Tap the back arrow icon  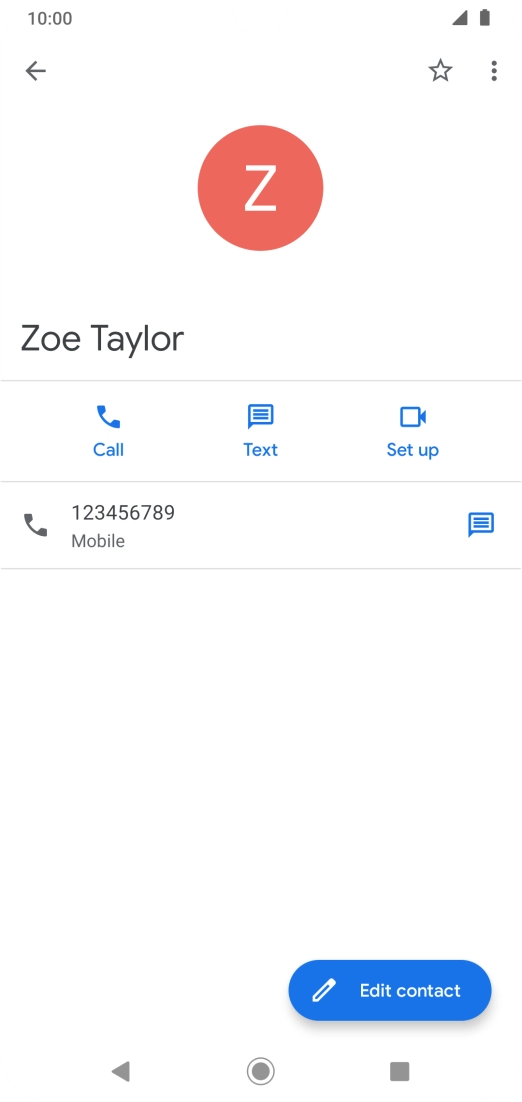point(35,70)
